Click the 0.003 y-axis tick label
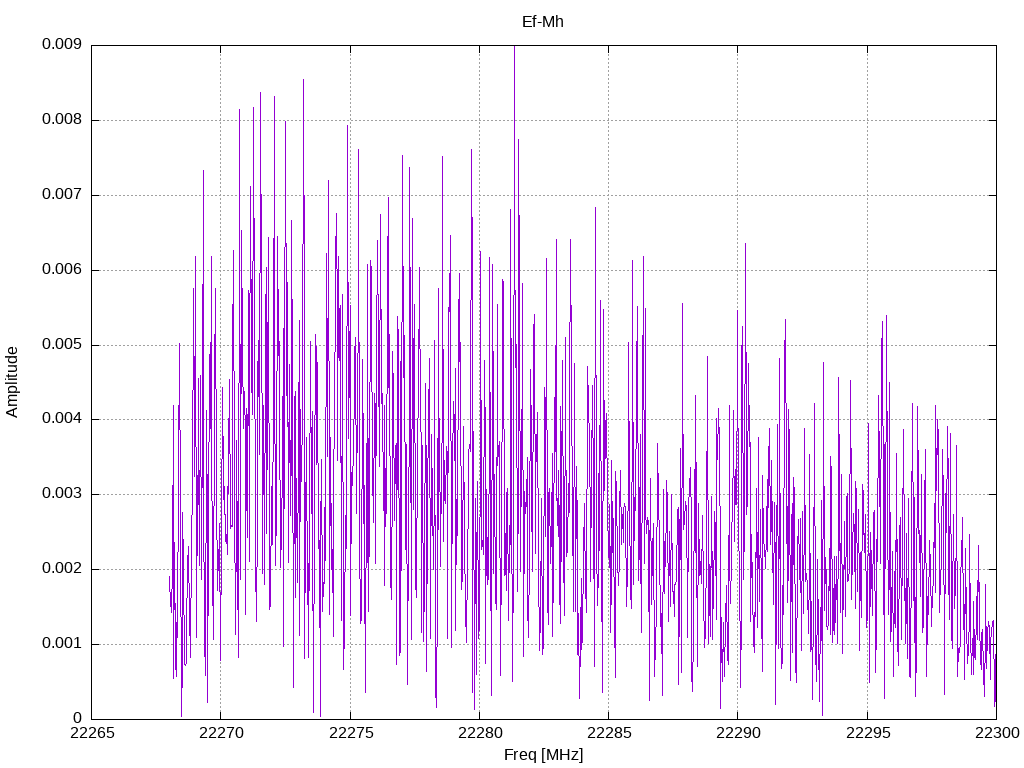This screenshot has width=1024, height=768. [x=62, y=494]
